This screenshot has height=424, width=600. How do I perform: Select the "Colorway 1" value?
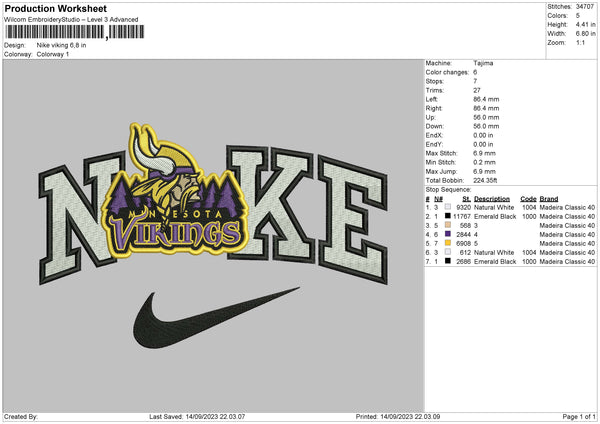53,54
